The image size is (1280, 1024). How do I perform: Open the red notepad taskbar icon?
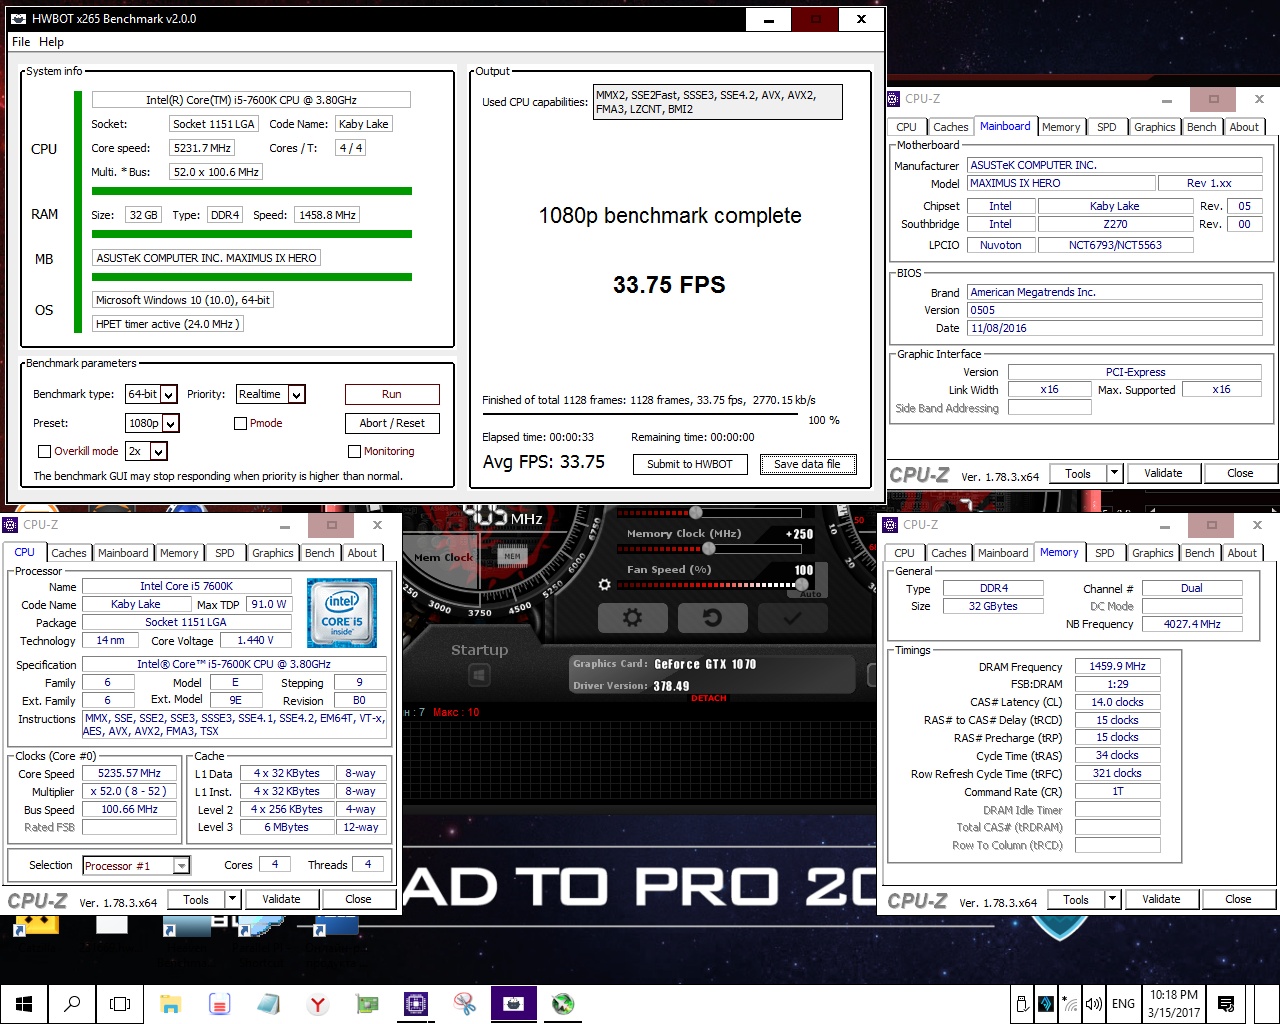(x=219, y=1004)
